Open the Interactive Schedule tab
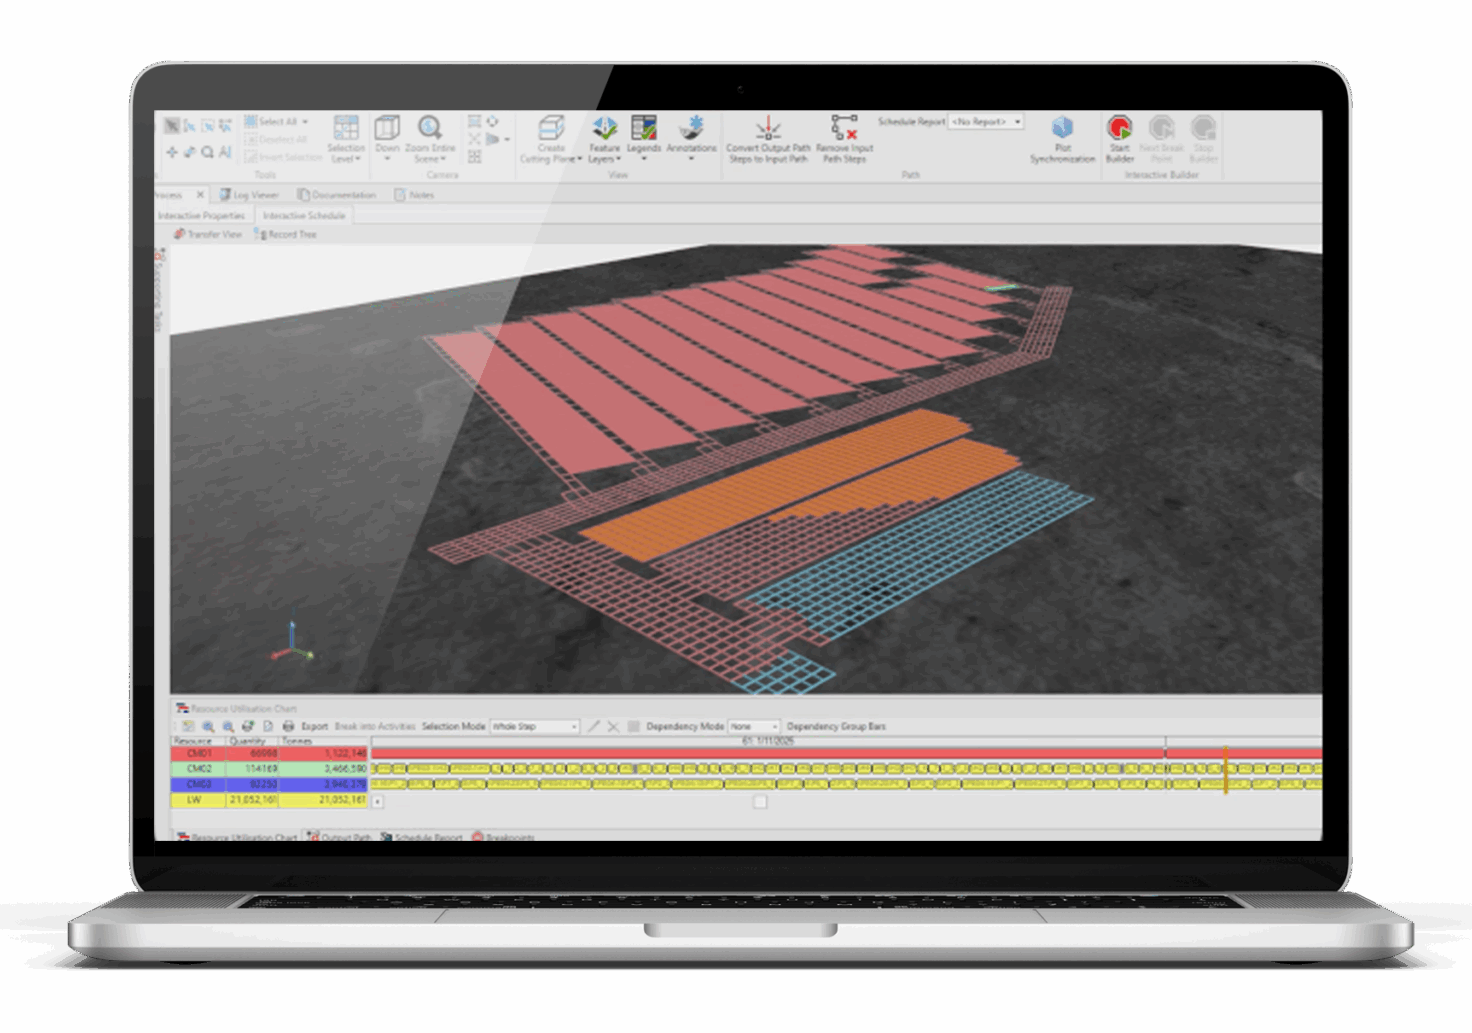 tap(304, 216)
